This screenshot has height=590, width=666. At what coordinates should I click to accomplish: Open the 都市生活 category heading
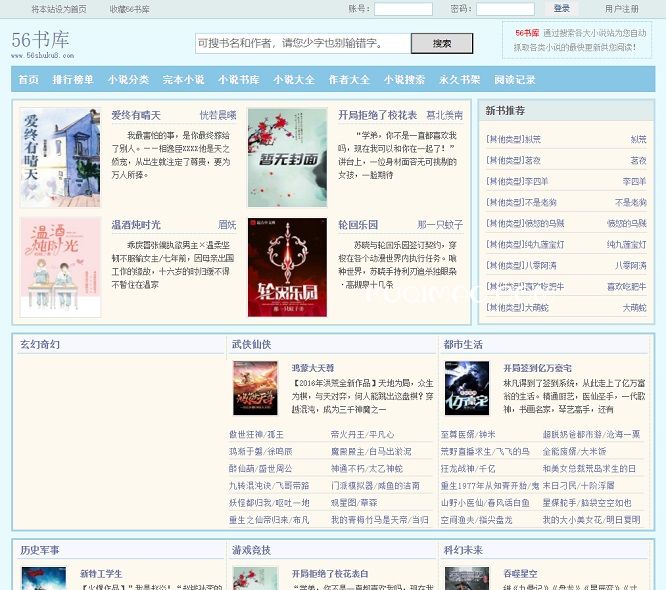coord(463,344)
